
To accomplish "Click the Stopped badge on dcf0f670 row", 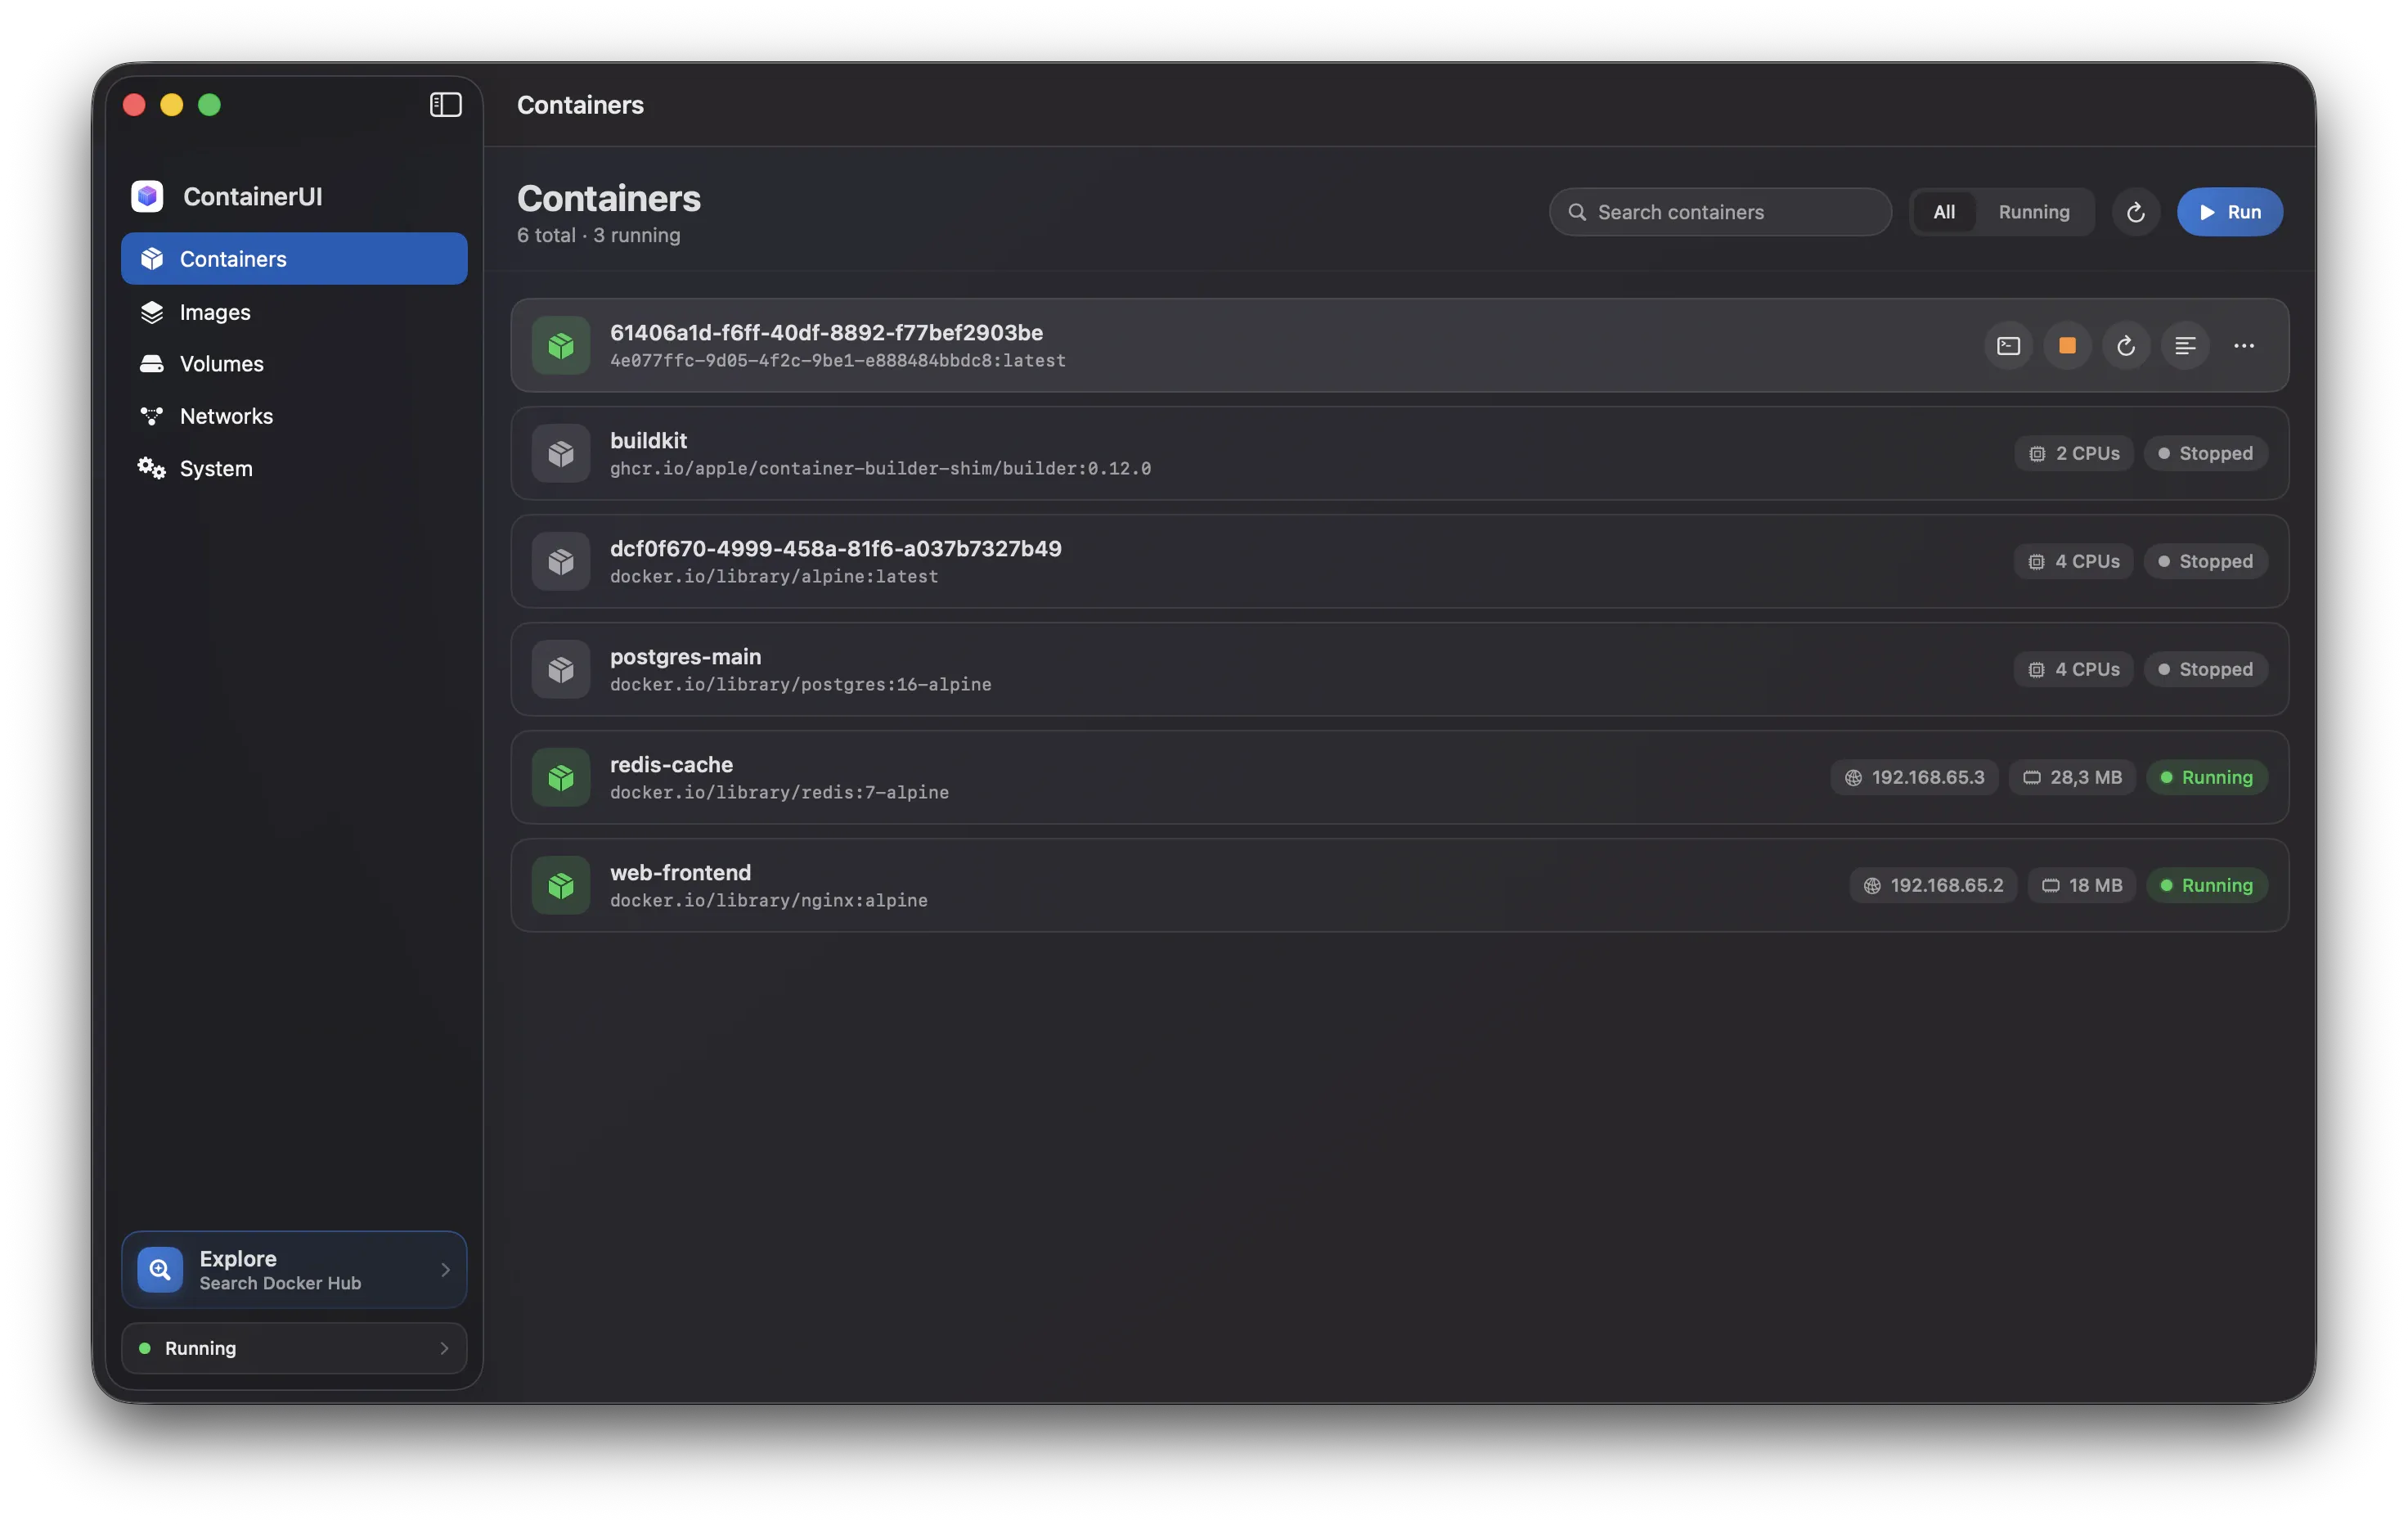I will (2206, 562).
